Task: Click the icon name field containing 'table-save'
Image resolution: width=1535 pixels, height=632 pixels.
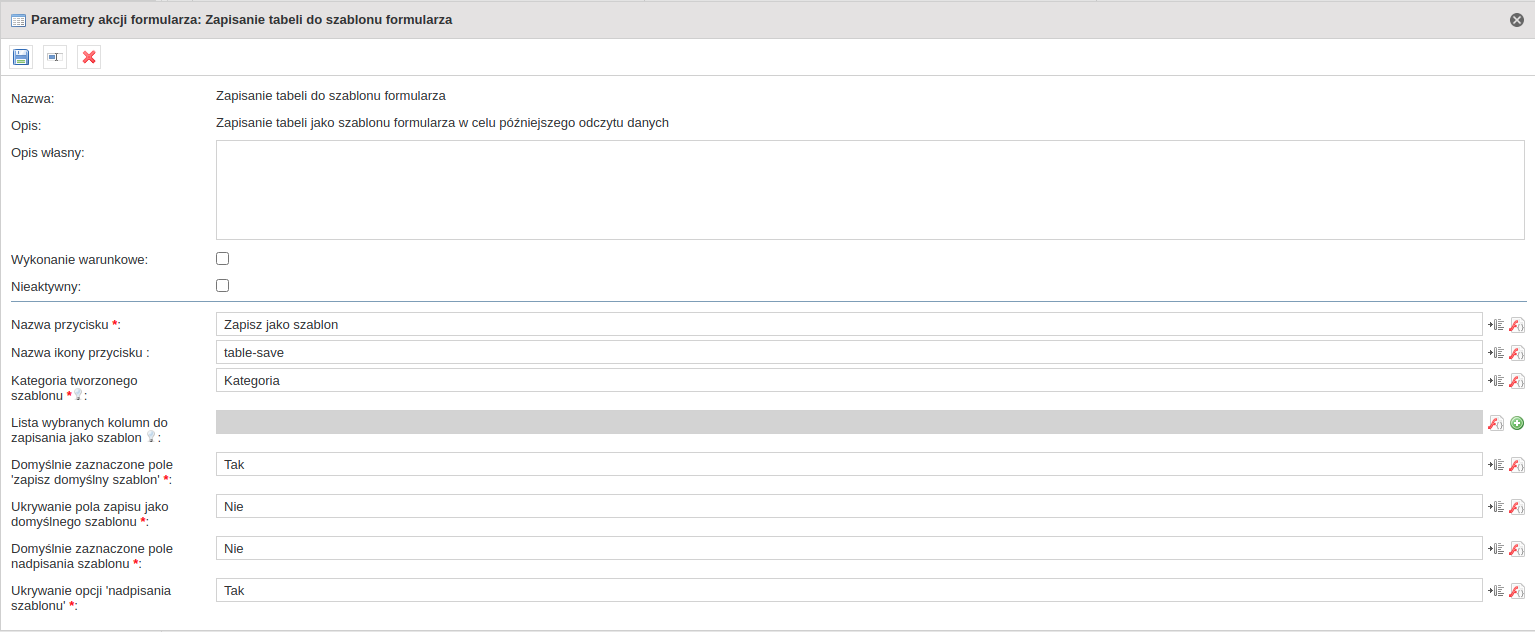Action: [x=848, y=352]
